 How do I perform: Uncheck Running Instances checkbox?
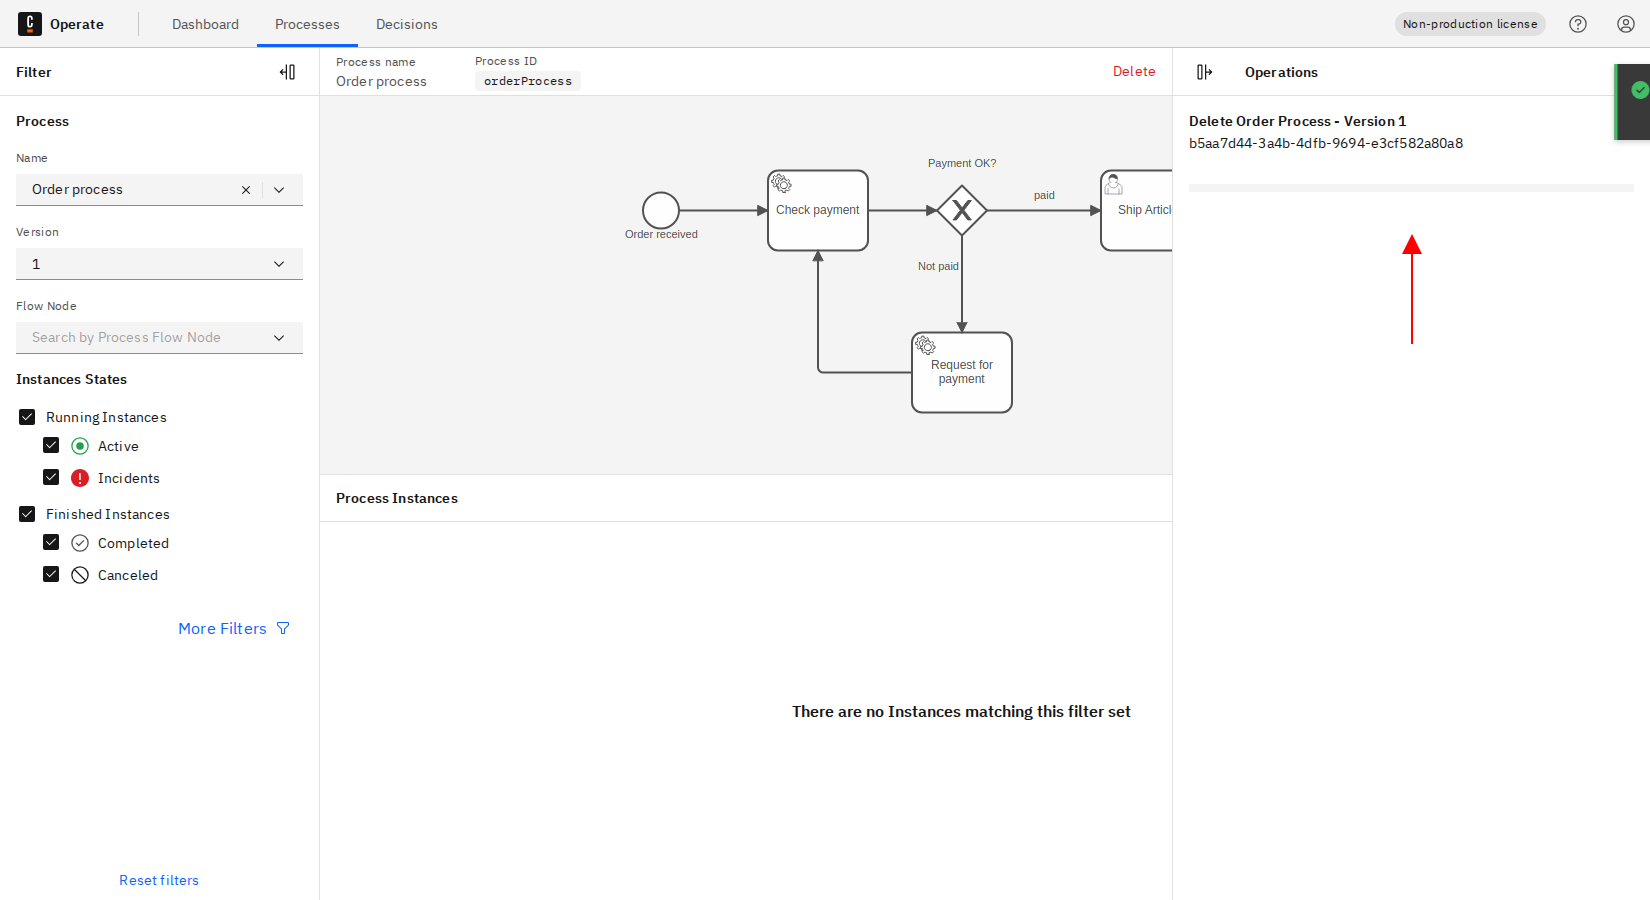click(27, 417)
